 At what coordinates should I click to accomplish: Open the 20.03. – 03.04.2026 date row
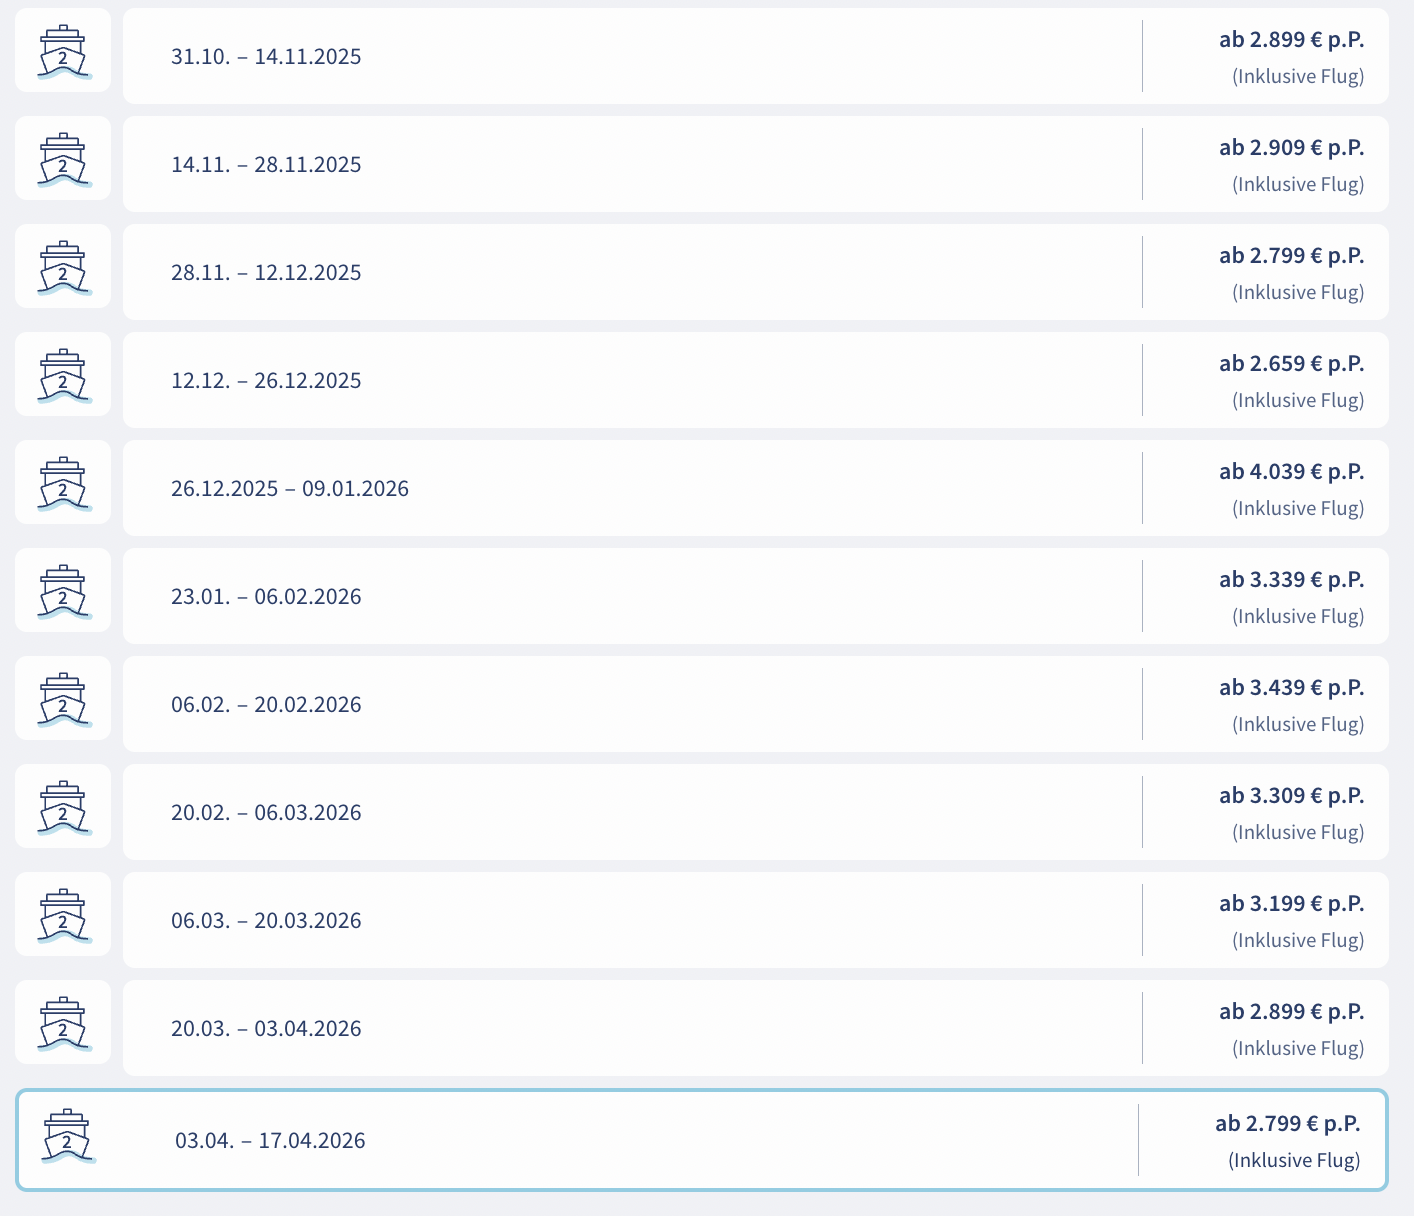pos(266,1029)
